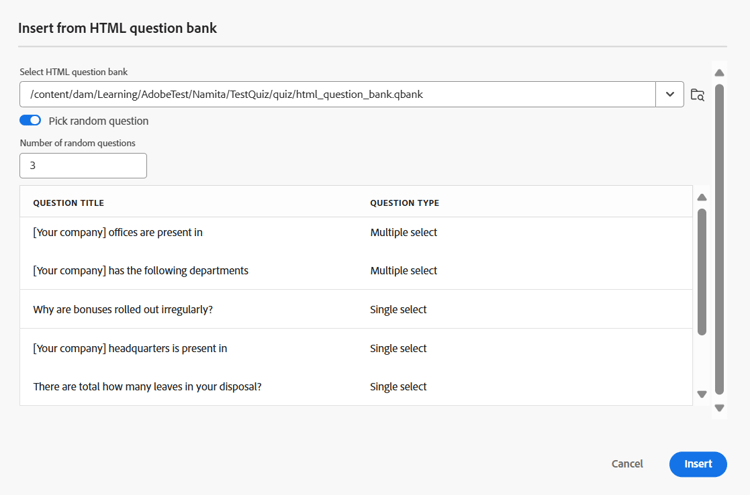Screen dimensions: 750x495
Task: Click the table scroll down arrow
Action: (702, 394)
